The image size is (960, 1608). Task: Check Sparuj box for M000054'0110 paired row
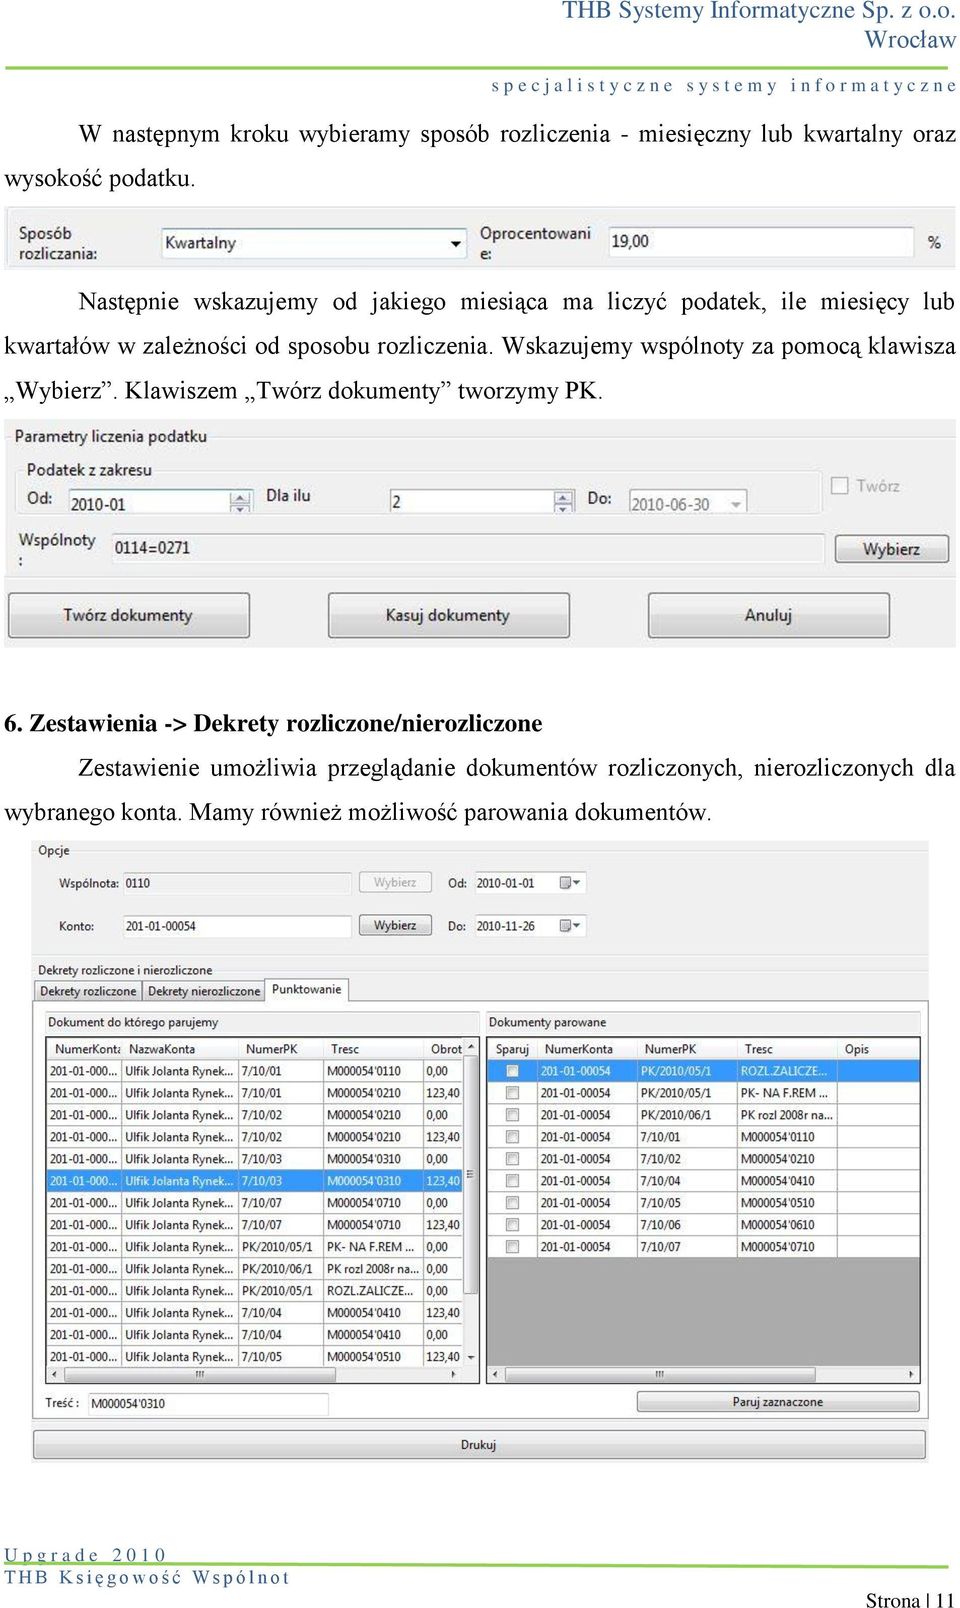(x=512, y=1137)
